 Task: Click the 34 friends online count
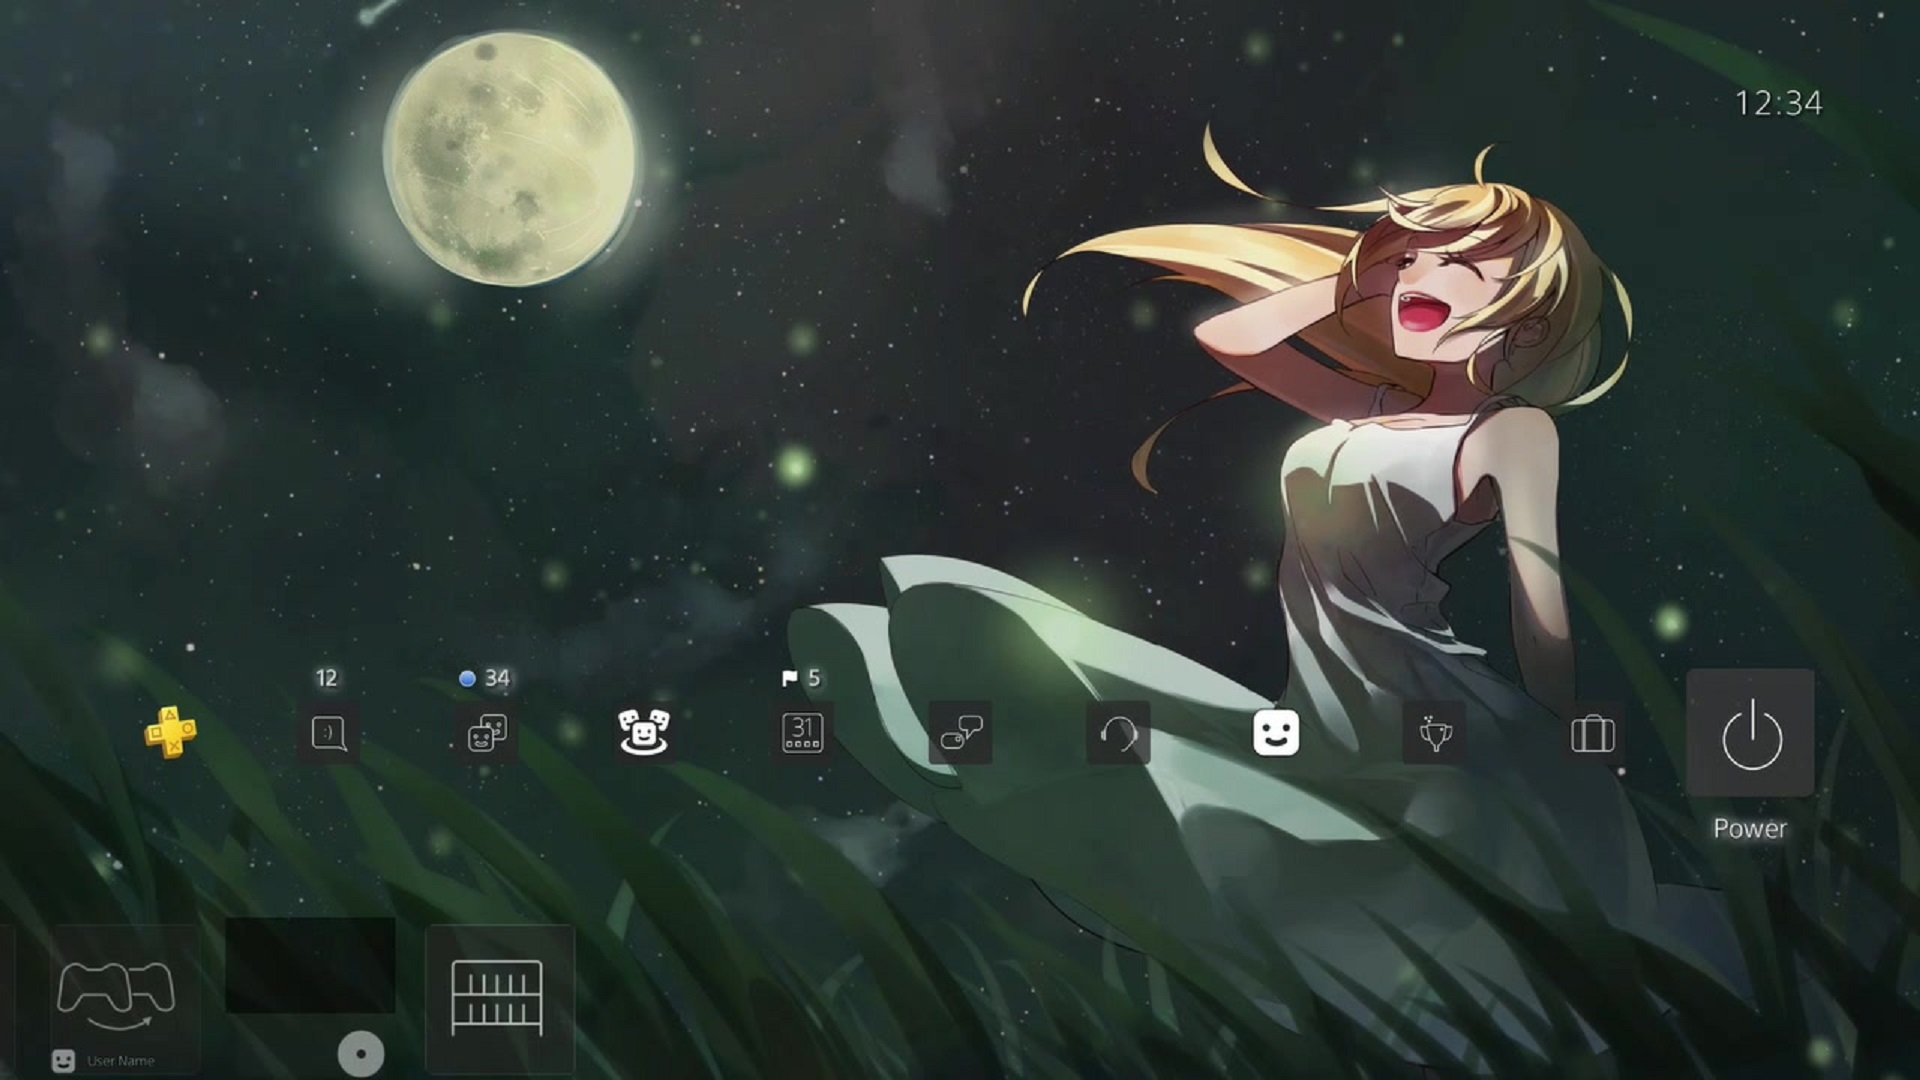(x=497, y=678)
